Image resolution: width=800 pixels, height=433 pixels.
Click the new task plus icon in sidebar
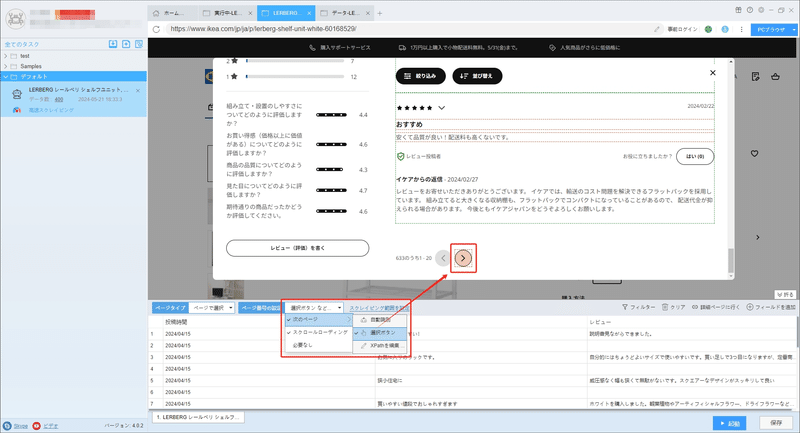126,44
